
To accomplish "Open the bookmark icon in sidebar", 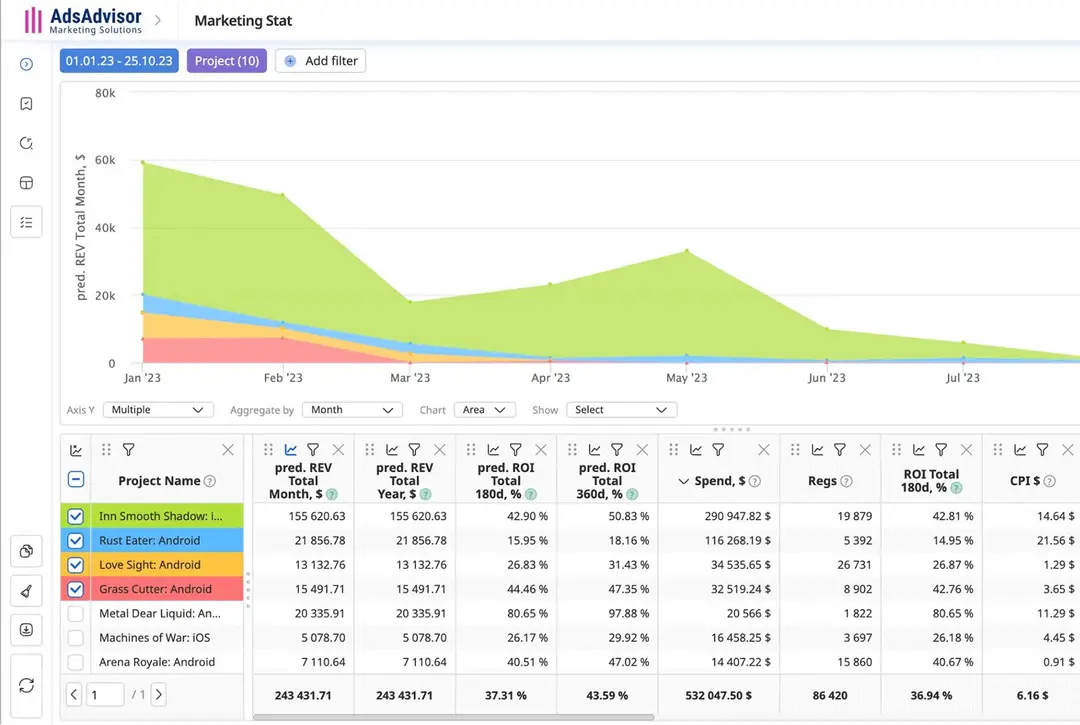I will pos(26,104).
